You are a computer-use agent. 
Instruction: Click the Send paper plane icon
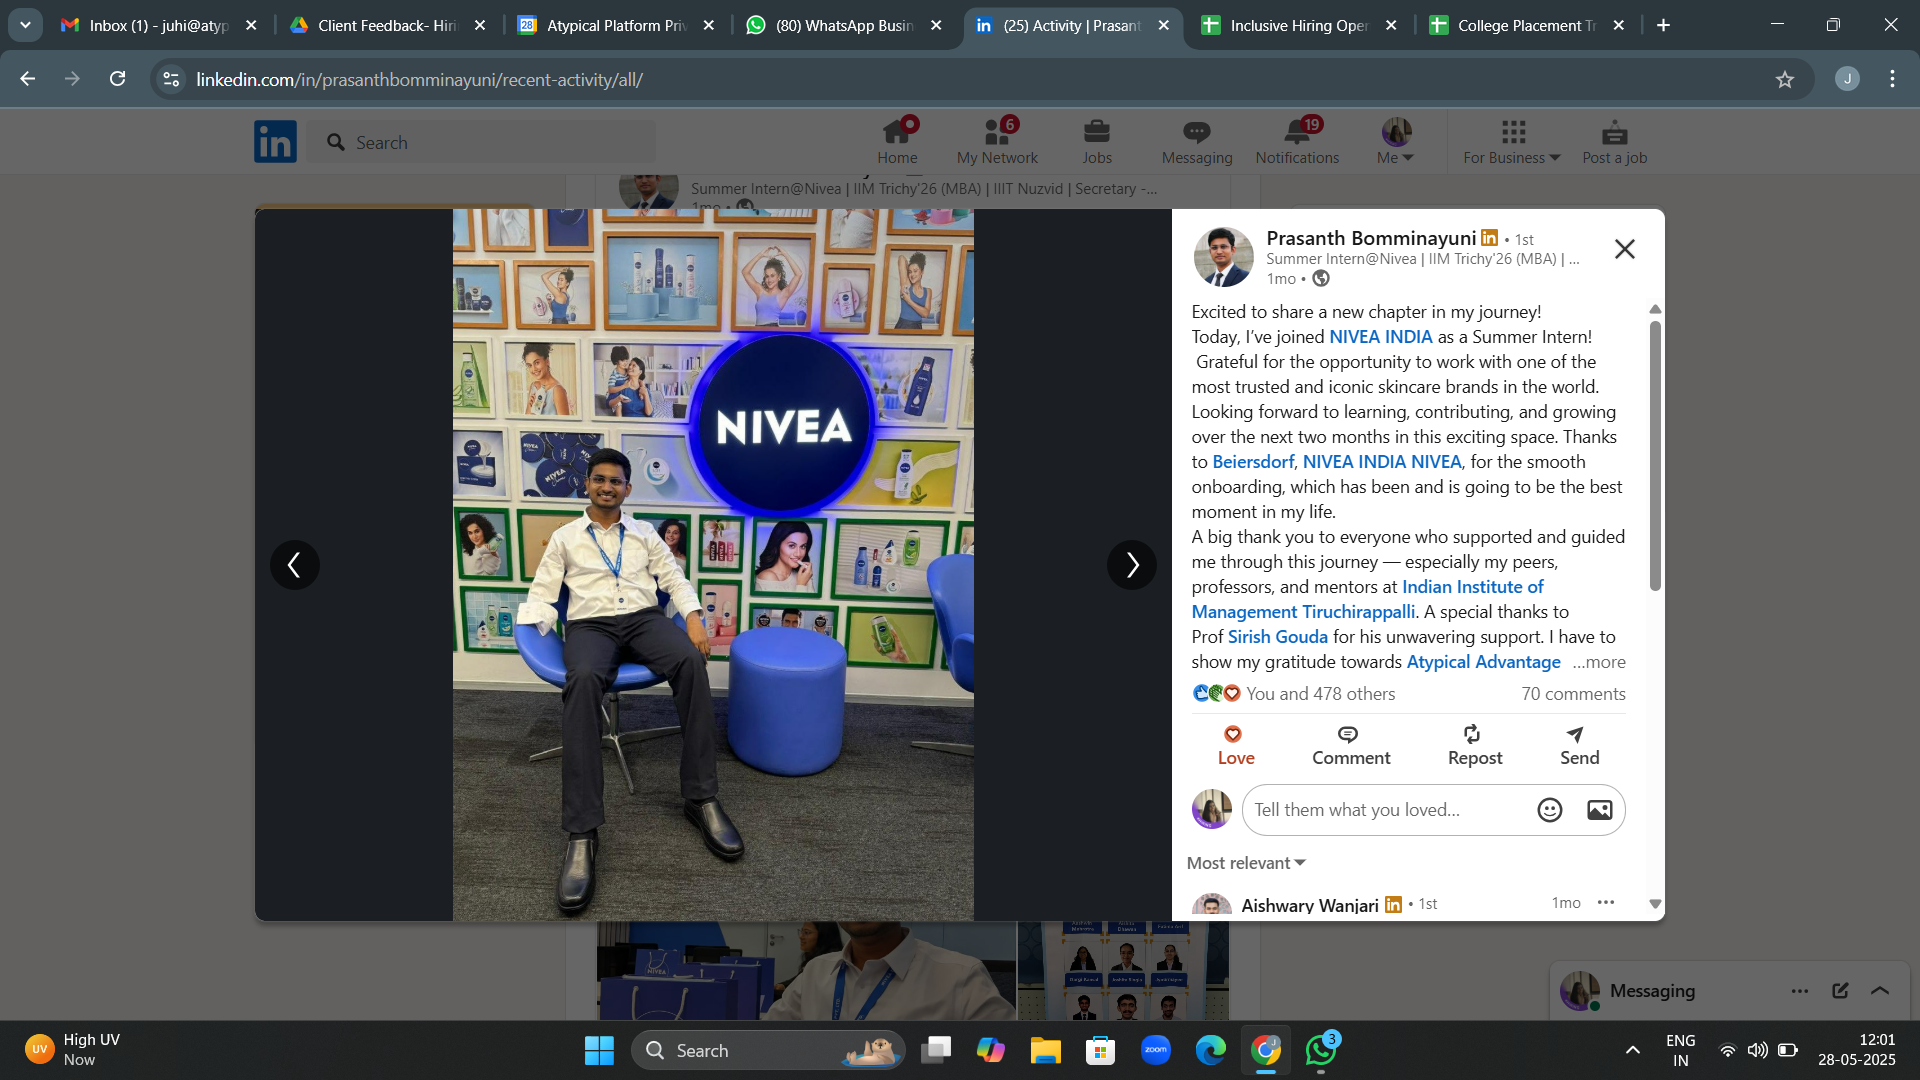[1576, 735]
